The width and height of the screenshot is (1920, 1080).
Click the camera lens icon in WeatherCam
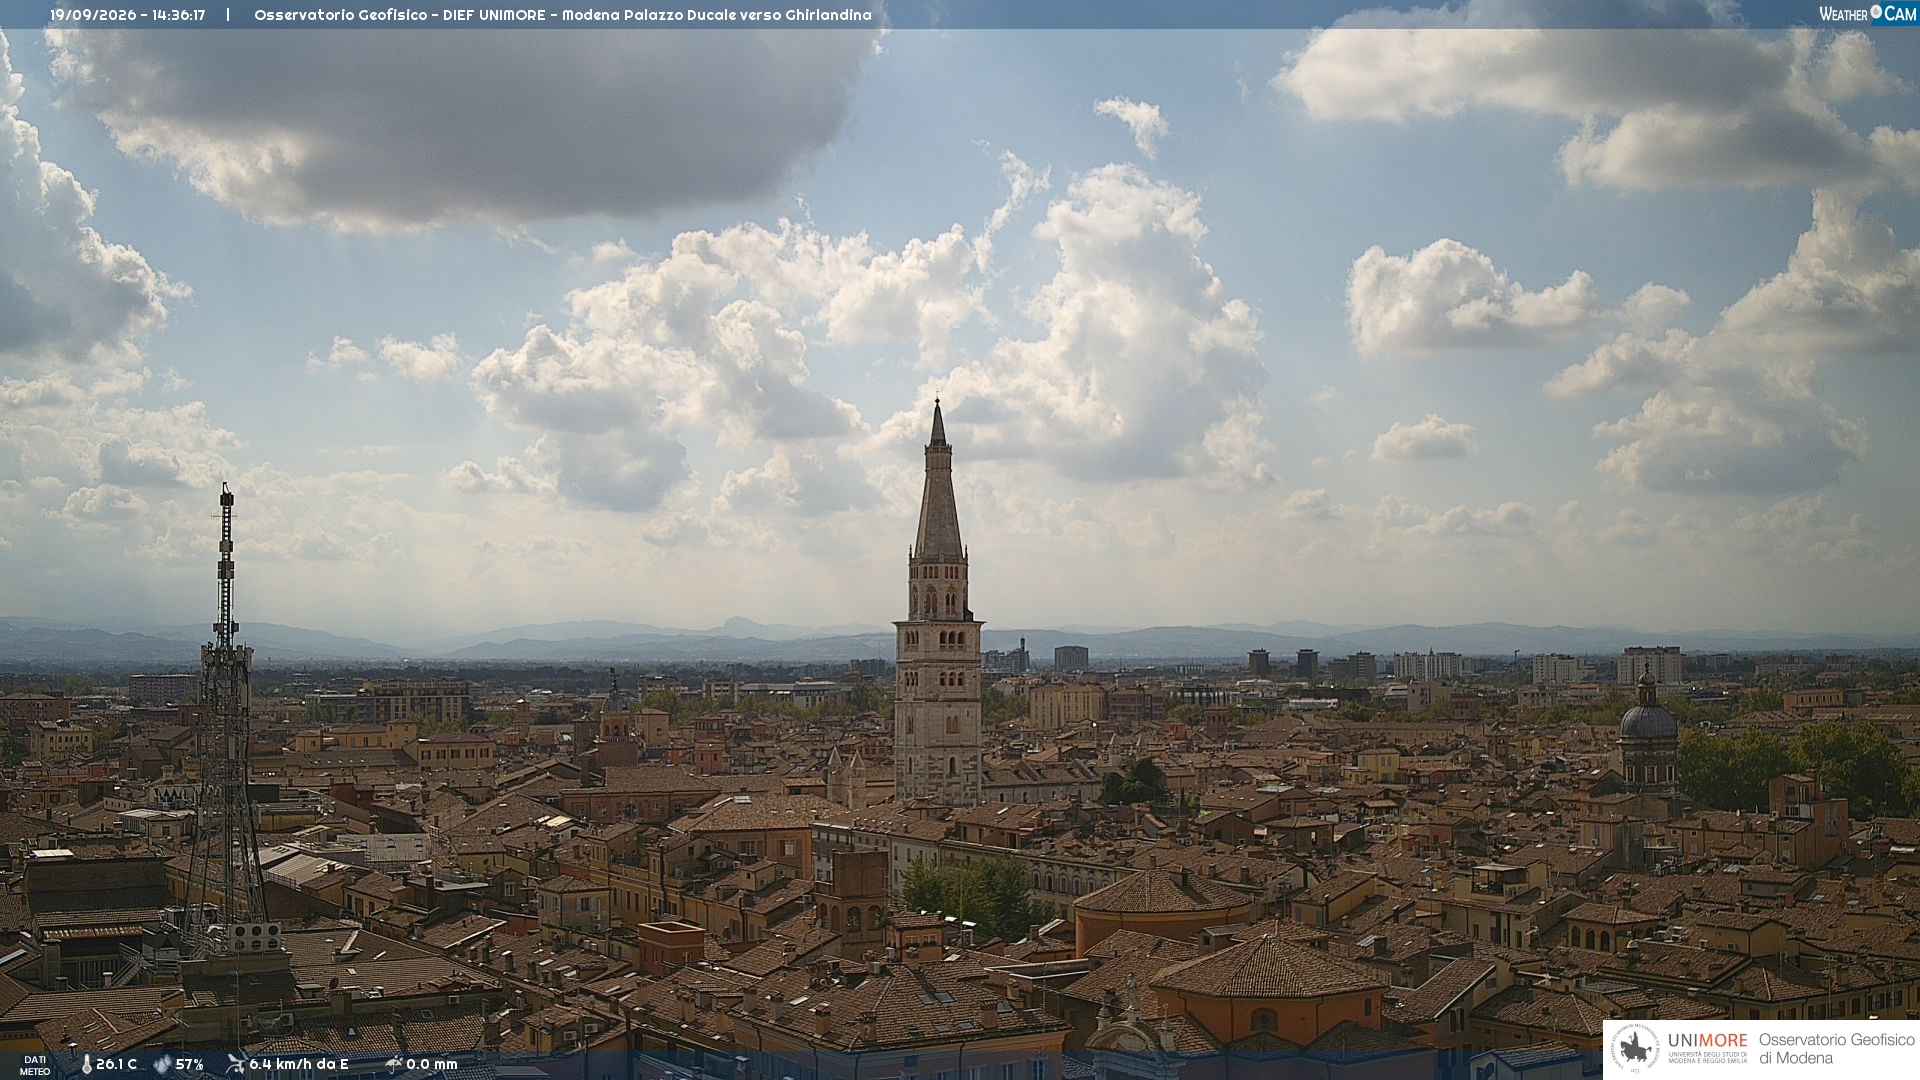[1876, 12]
